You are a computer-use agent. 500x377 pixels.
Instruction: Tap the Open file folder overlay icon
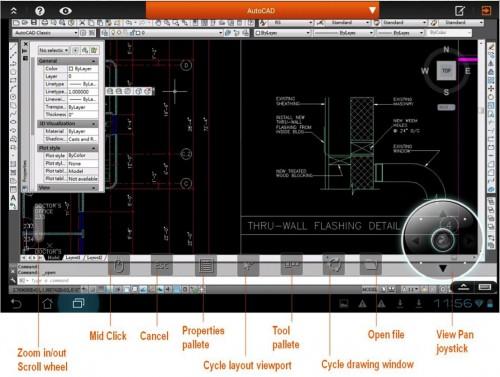371,265
